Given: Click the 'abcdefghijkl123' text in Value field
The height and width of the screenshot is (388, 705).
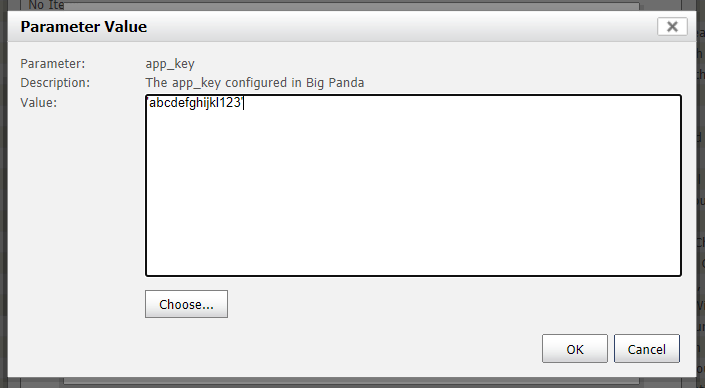Looking at the screenshot, I should pos(195,103).
